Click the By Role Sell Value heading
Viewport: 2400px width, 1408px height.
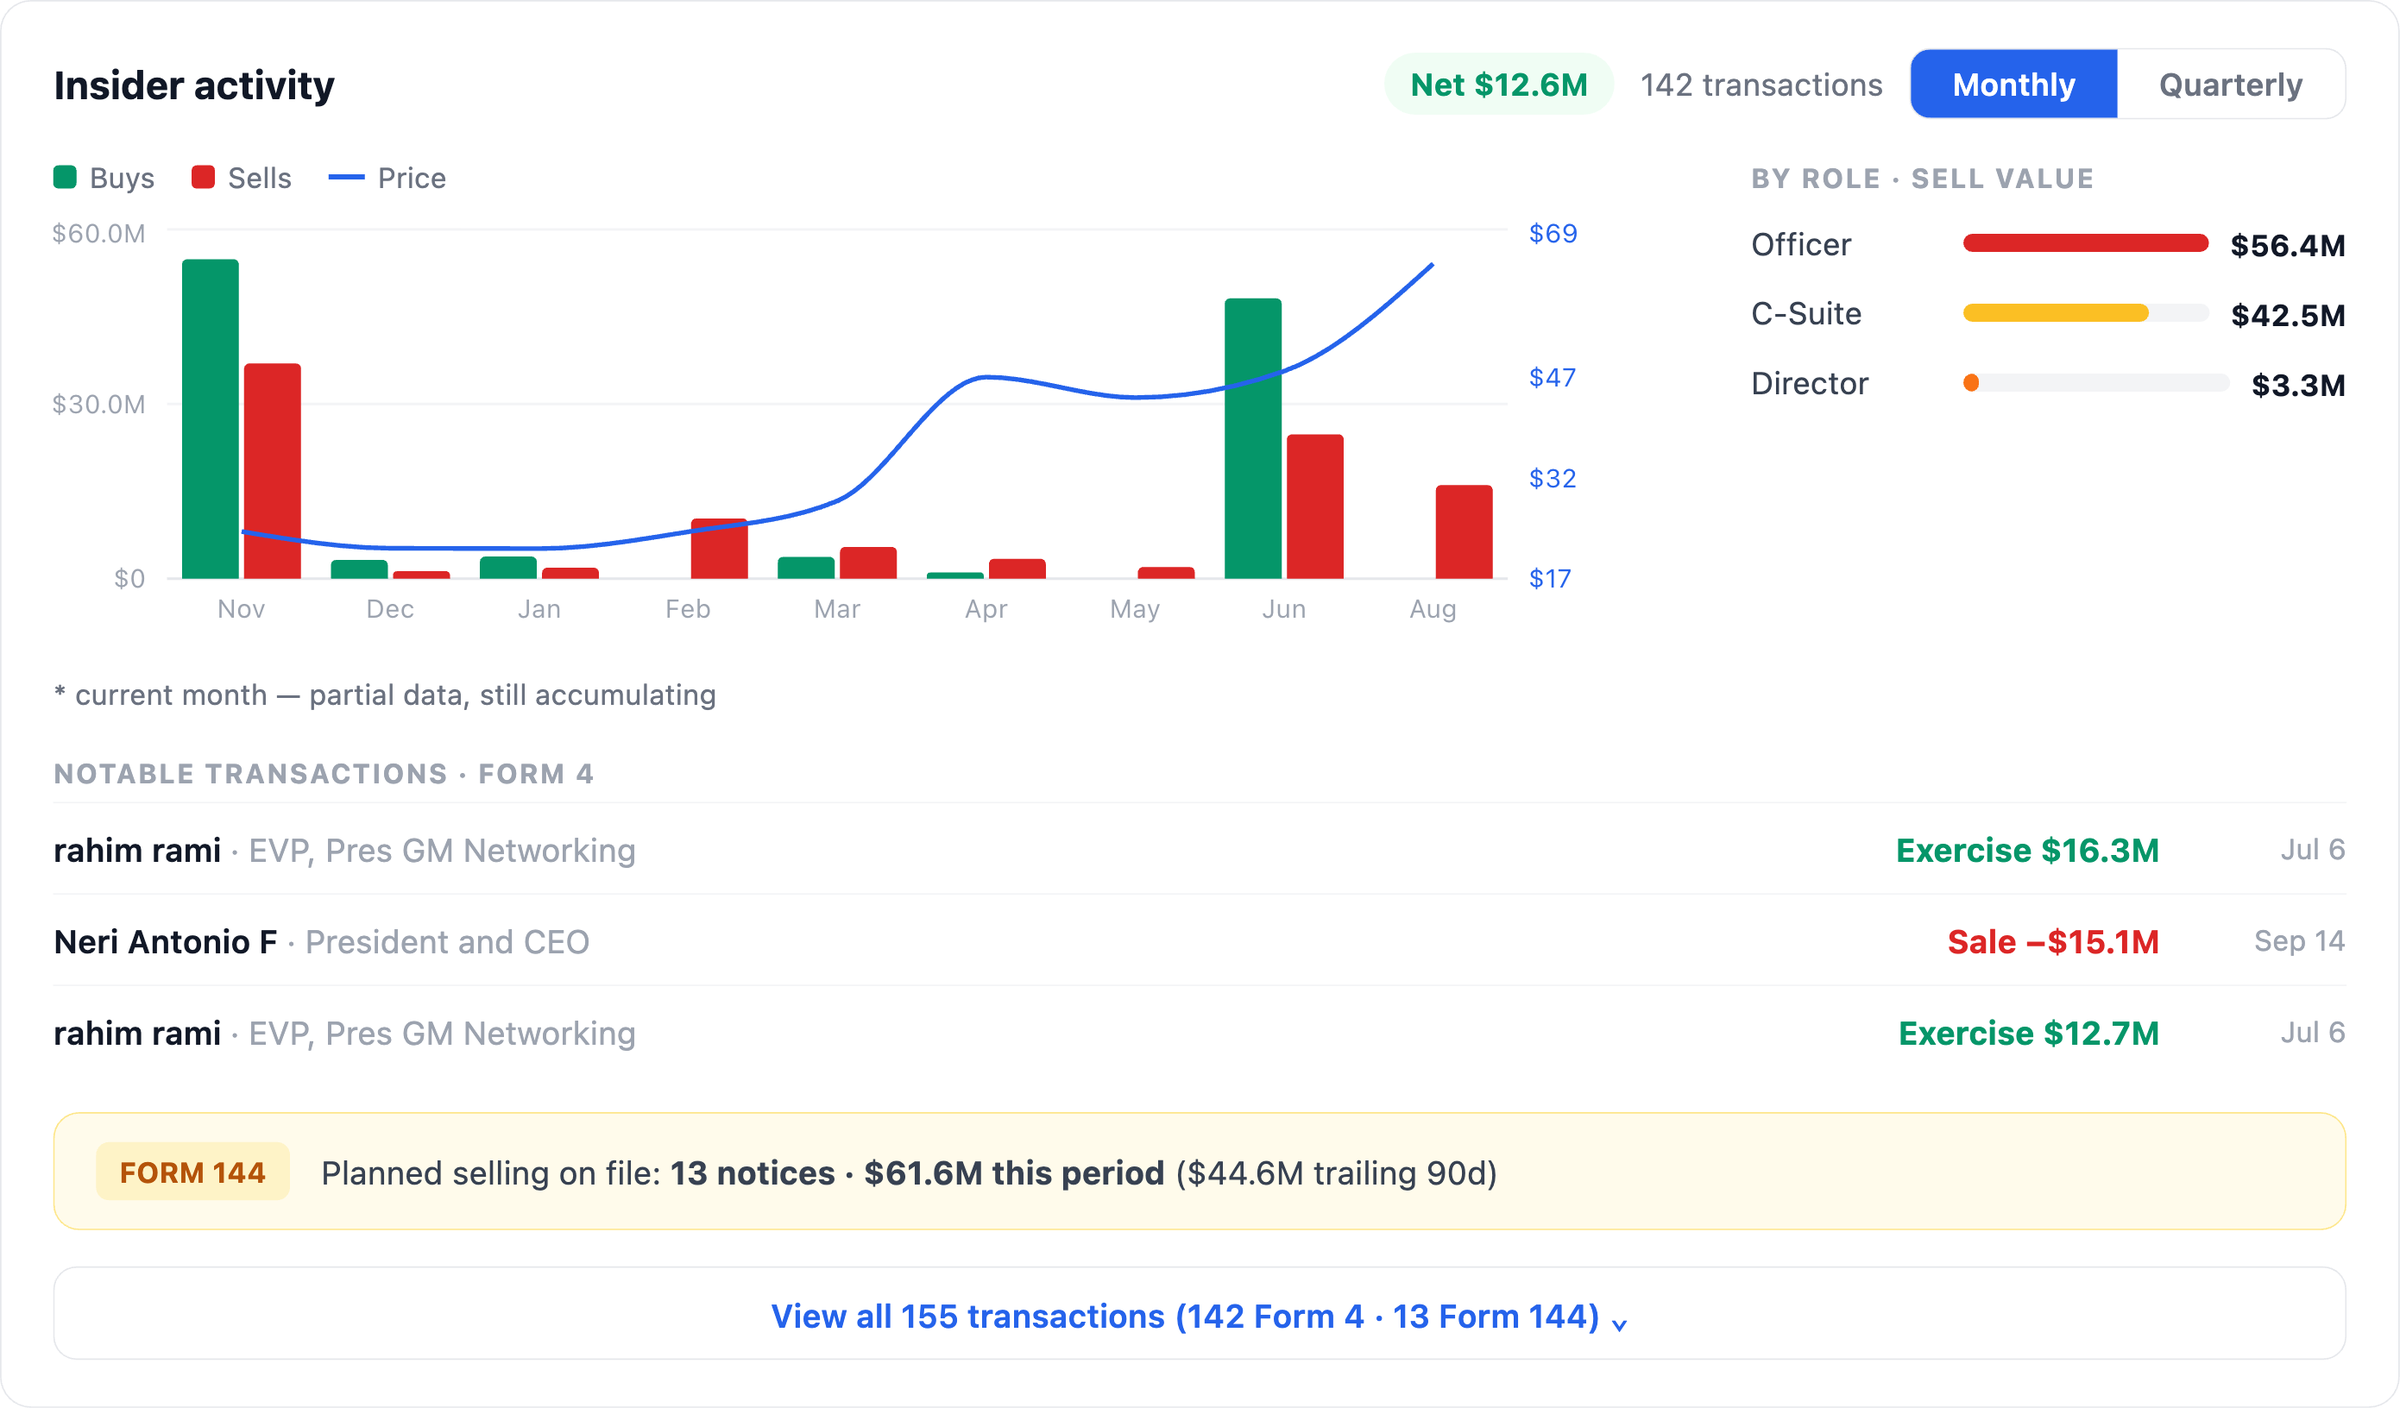1922,178
